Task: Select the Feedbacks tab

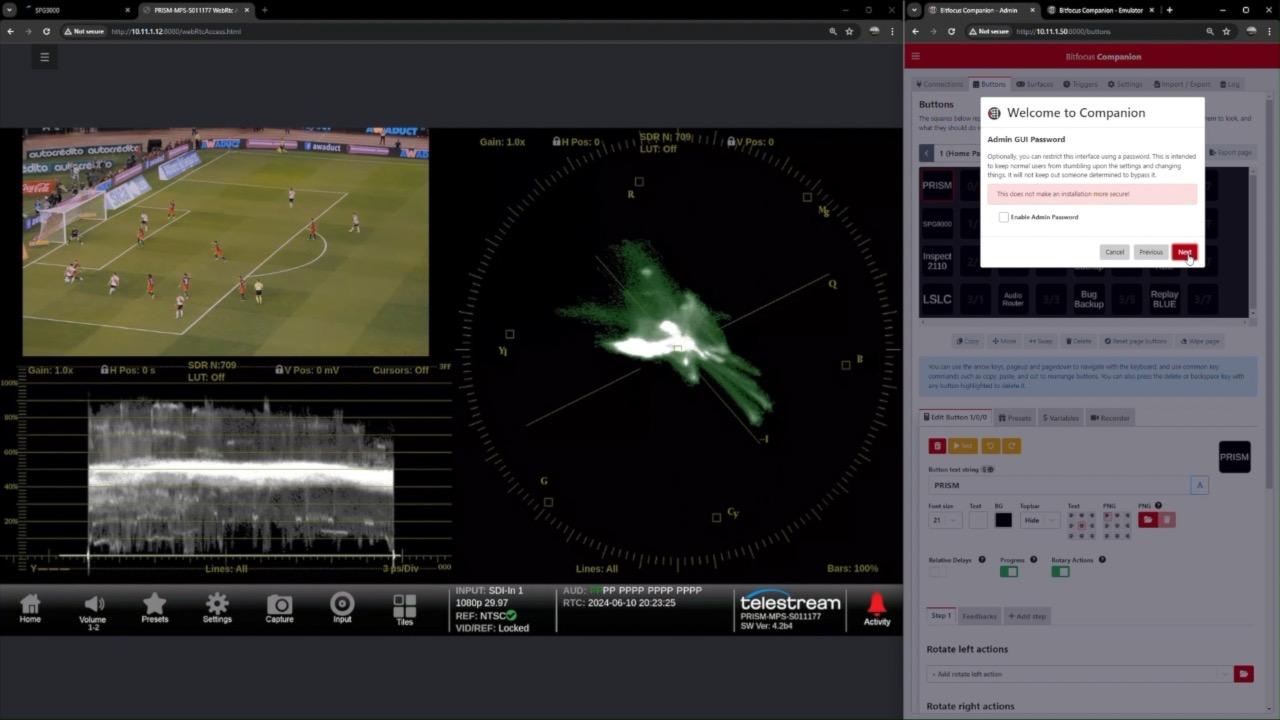Action: click(979, 616)
